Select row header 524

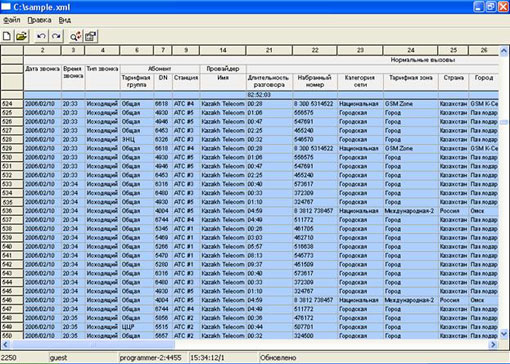click(12, 104)
